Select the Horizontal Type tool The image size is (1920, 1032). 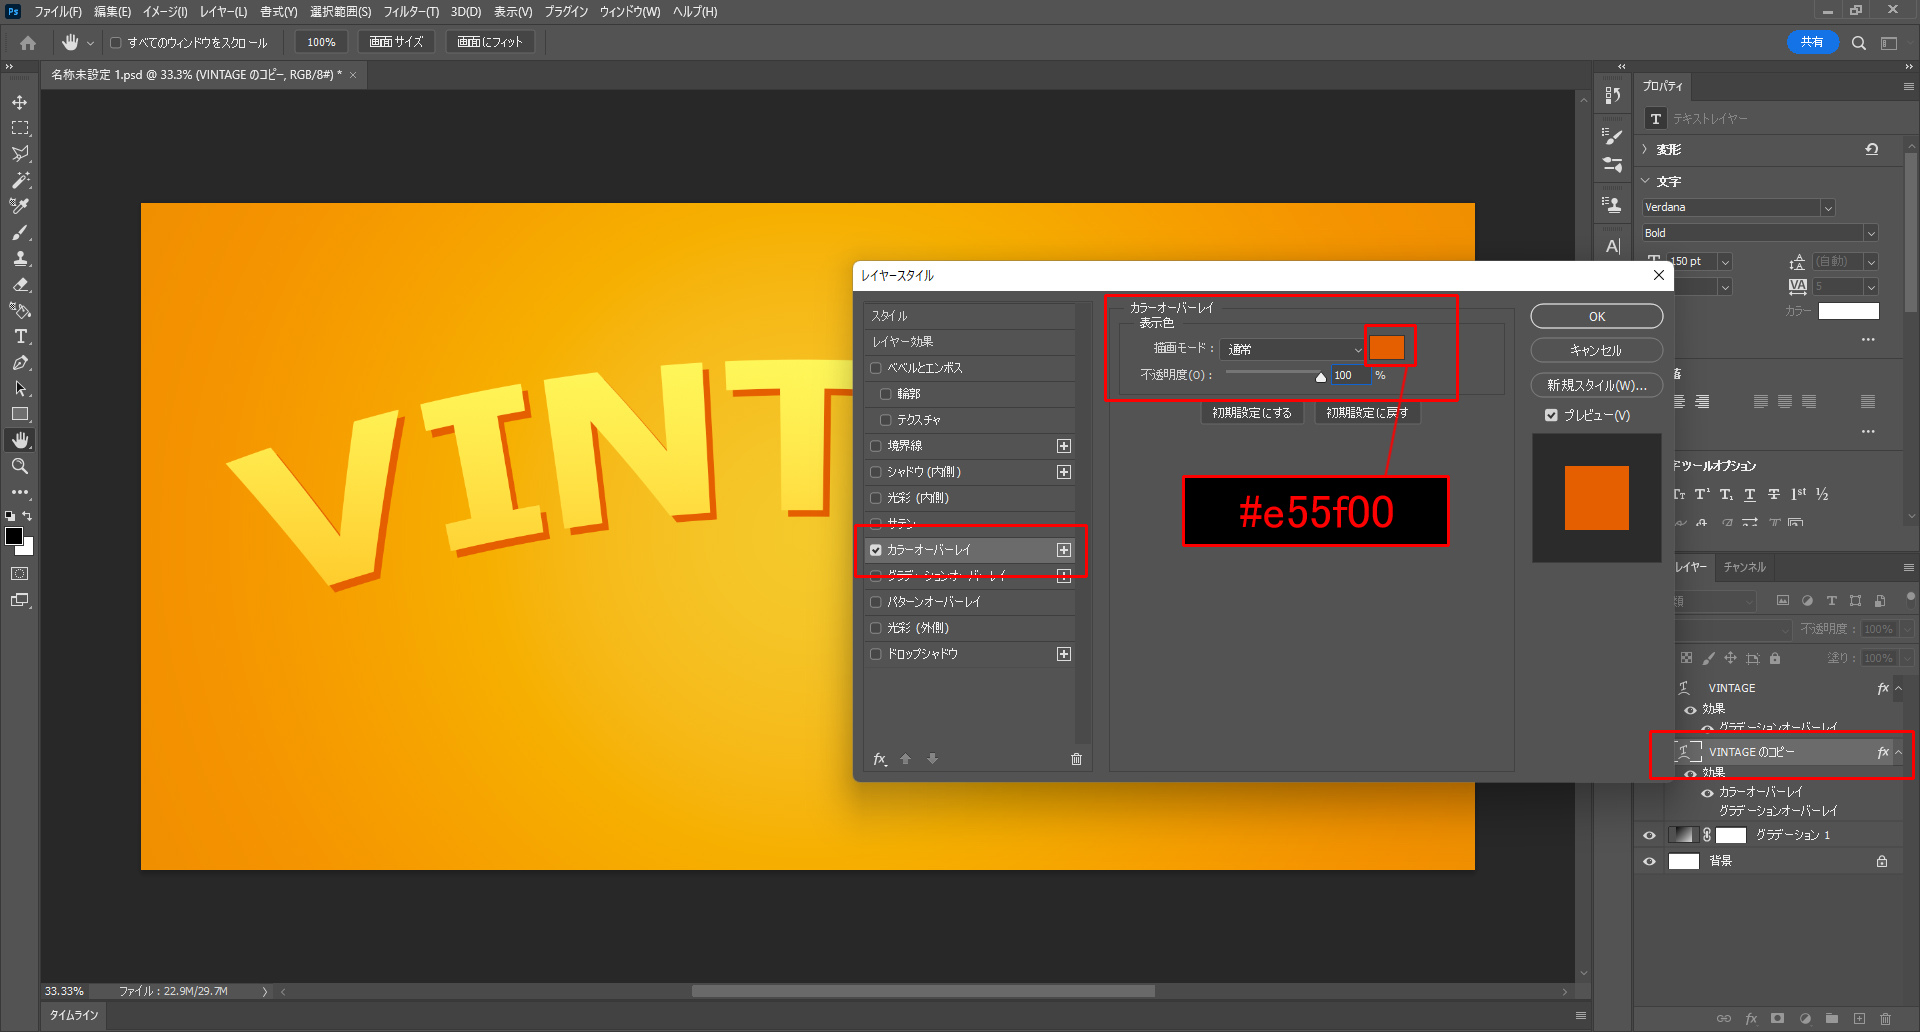[x=20, y=337]
